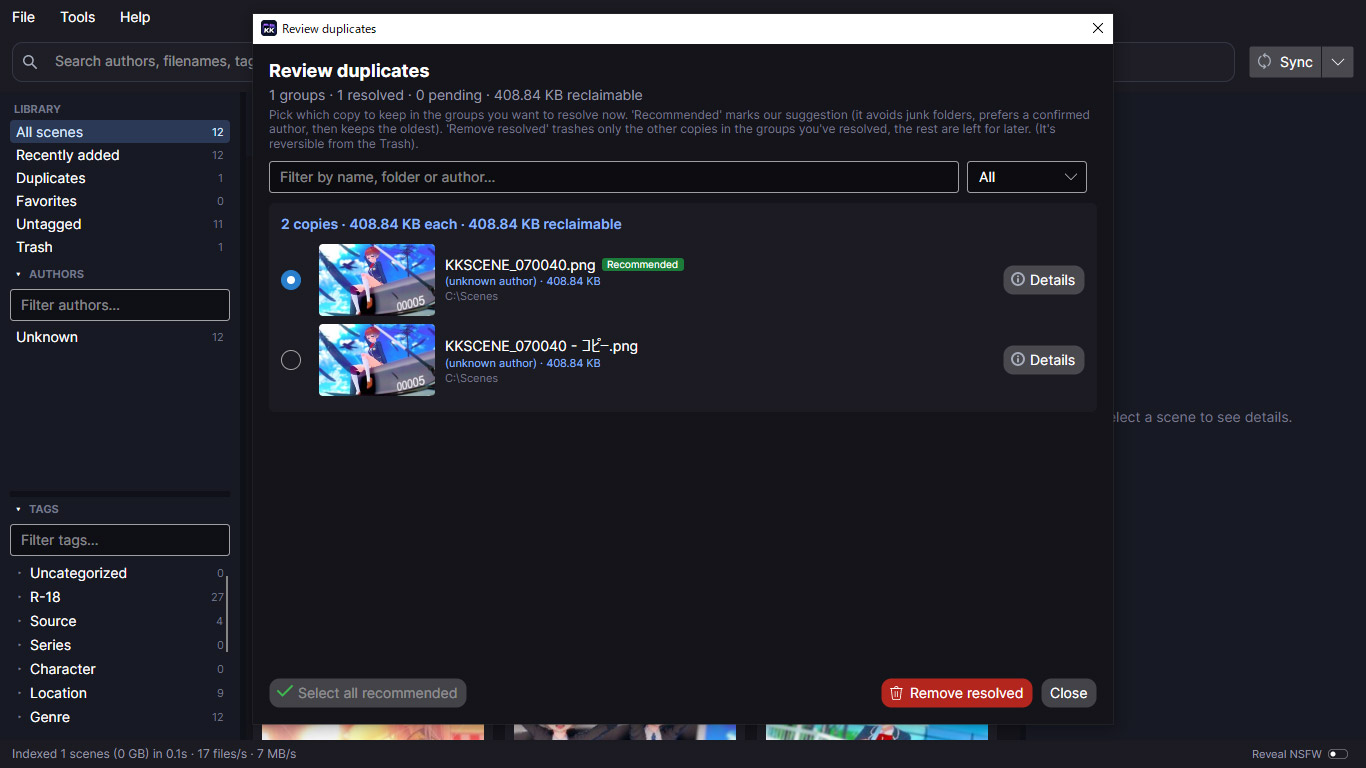Viewport: 1366px width, 768px height.
Task: Expand the Source tag group
Action: [19, 621]
